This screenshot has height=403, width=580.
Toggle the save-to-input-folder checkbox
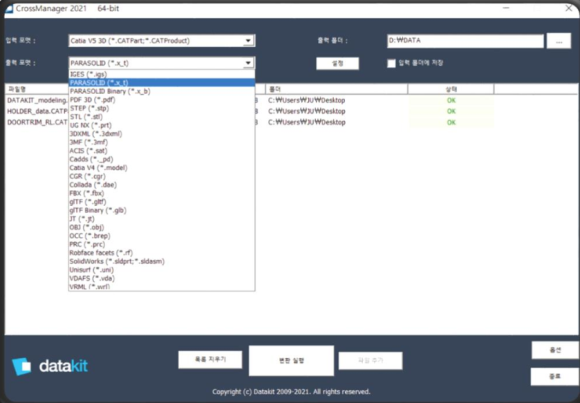(391, 63)
